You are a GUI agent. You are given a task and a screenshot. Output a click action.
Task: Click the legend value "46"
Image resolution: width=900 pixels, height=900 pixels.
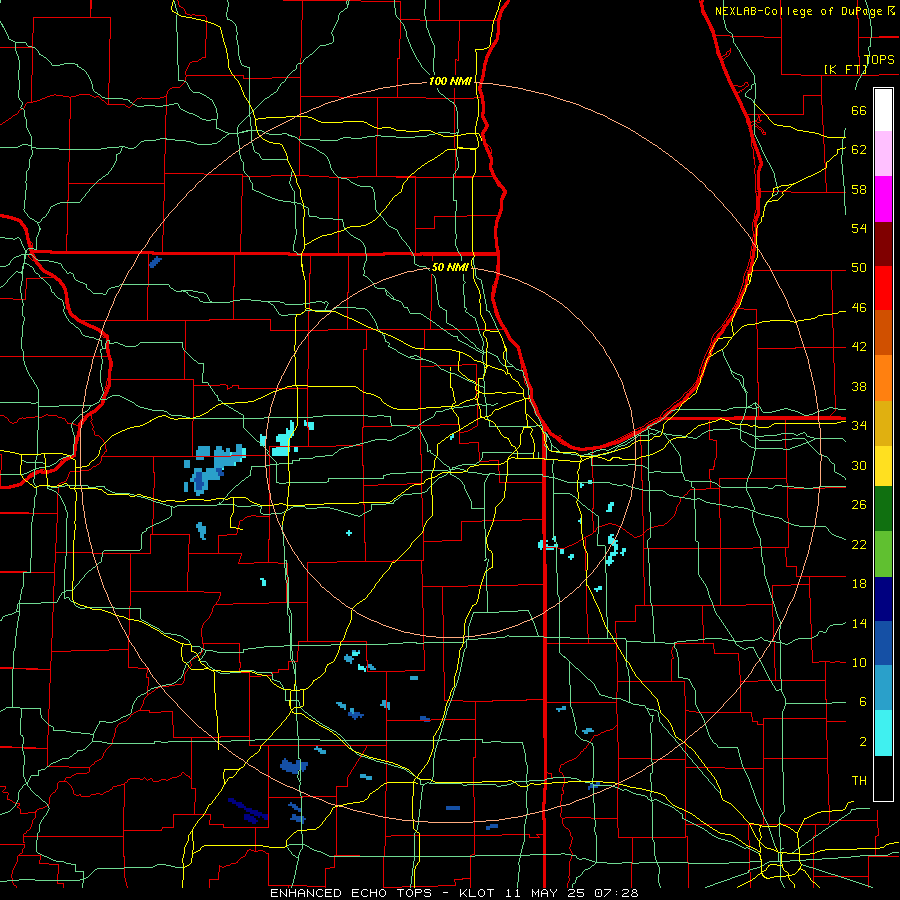pos(859,308)
